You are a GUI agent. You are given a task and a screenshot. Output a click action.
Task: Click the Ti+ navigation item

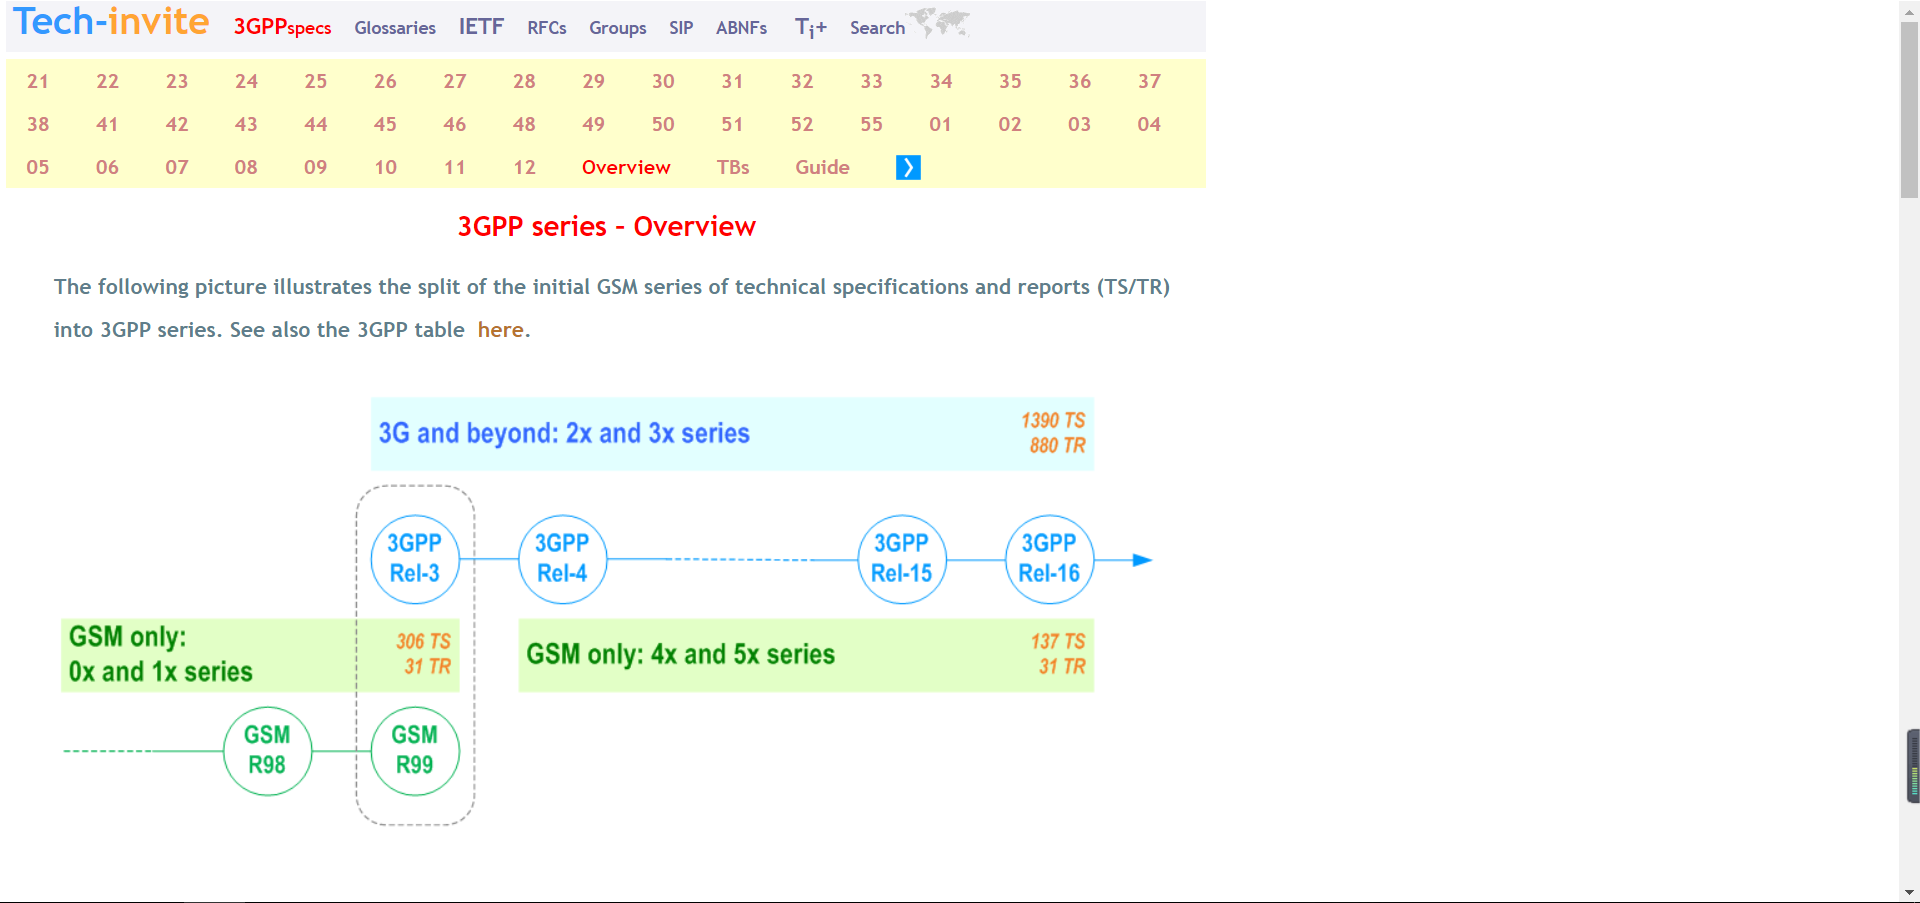click(811, 28)
